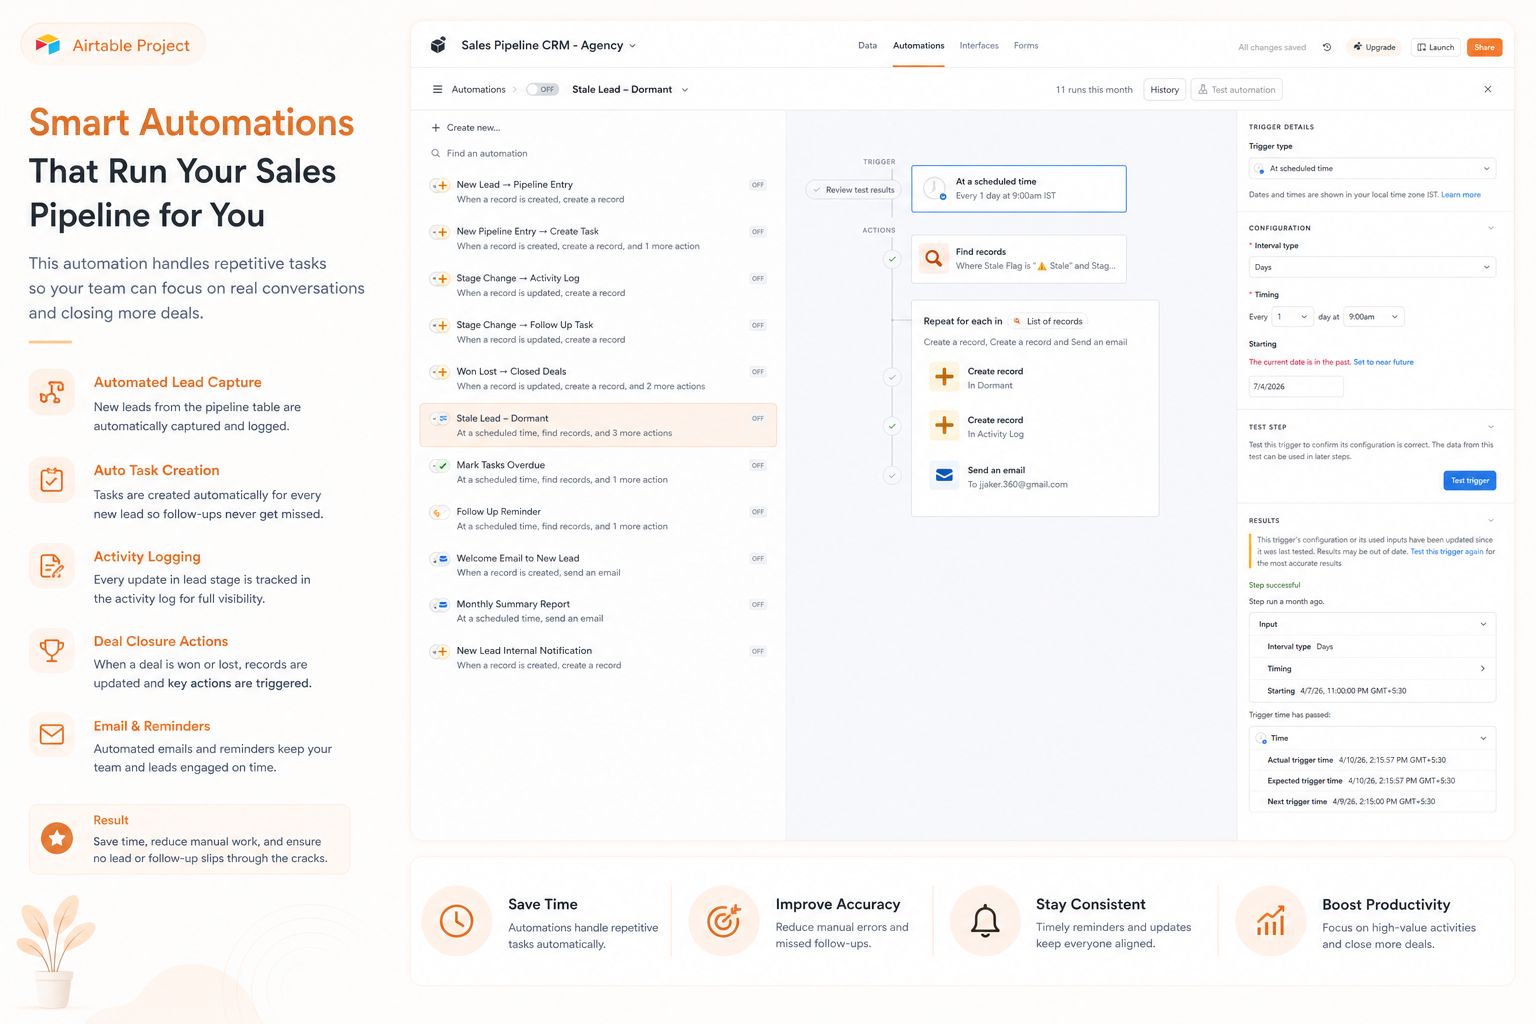Click the plus icon for Create record In Activity Log
The width and height of the screenshot is (1536, 1024).
pyautogui.click(x=944, y=426)
